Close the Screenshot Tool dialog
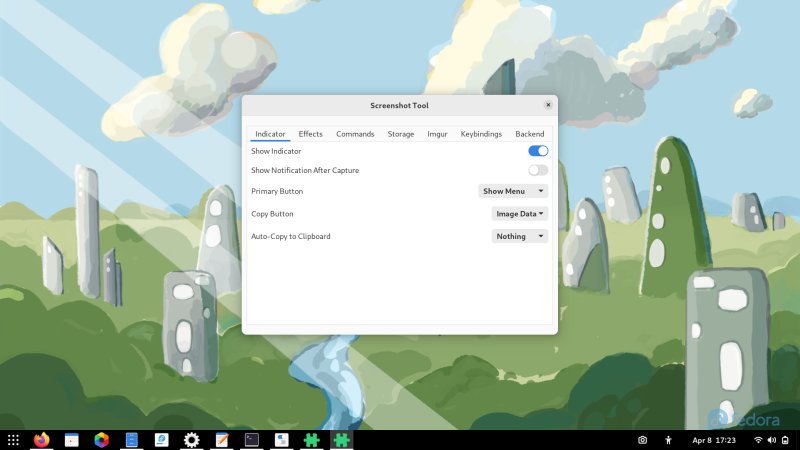Viewport: 800px width, 450px height. click(548, 105)
